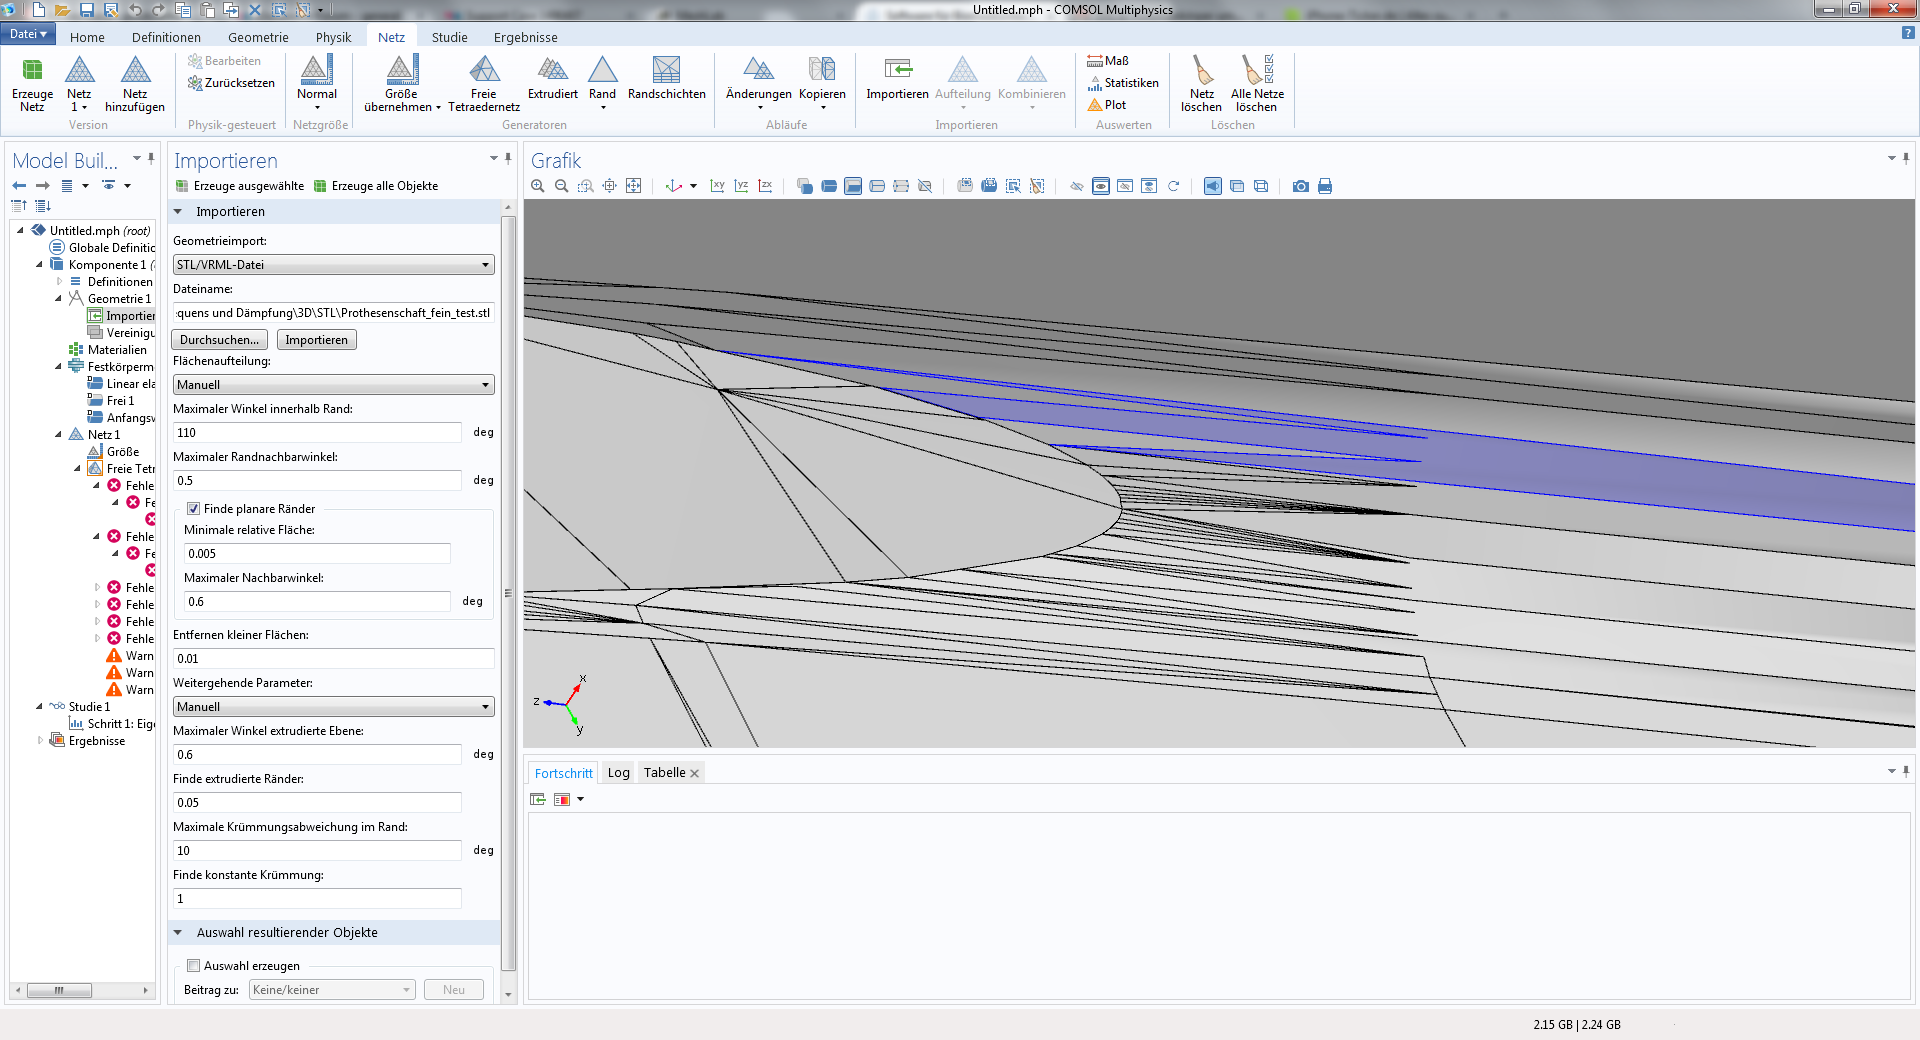Select the Freie Tetraedernetz generator
The height and width of the screenshot is (1040, 1920).
(484, 71)
